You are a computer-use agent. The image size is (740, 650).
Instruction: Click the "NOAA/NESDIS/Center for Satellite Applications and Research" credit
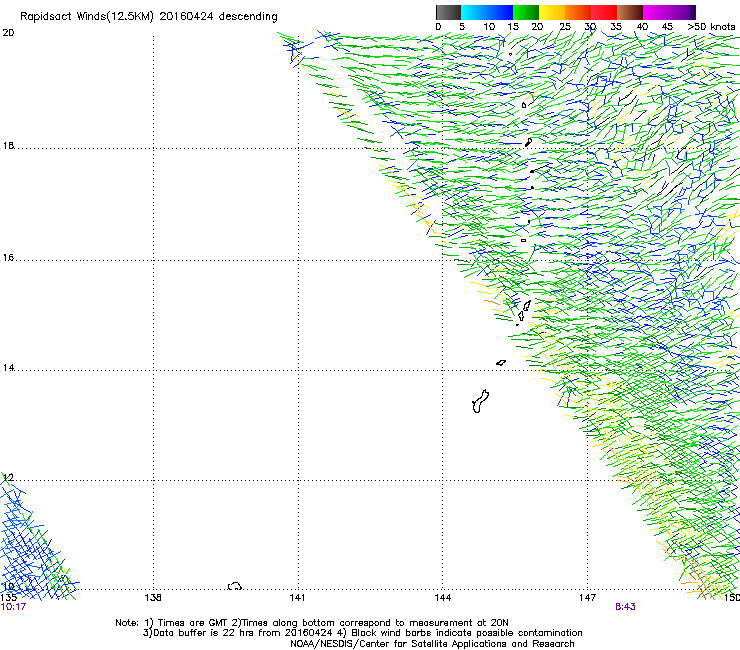[432, 643]
